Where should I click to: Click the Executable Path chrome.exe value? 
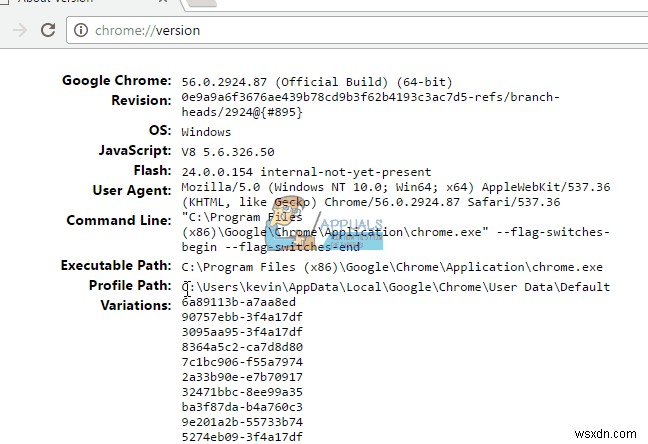392,267
